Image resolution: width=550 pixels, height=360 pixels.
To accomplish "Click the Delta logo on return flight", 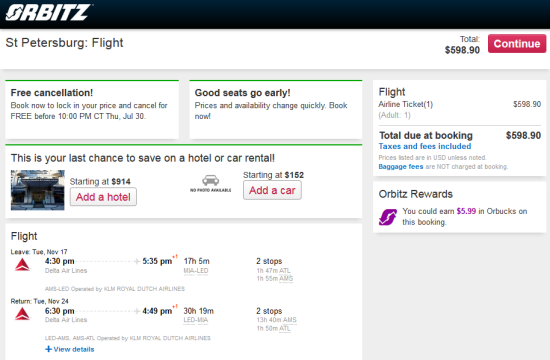I will (22, 314).
